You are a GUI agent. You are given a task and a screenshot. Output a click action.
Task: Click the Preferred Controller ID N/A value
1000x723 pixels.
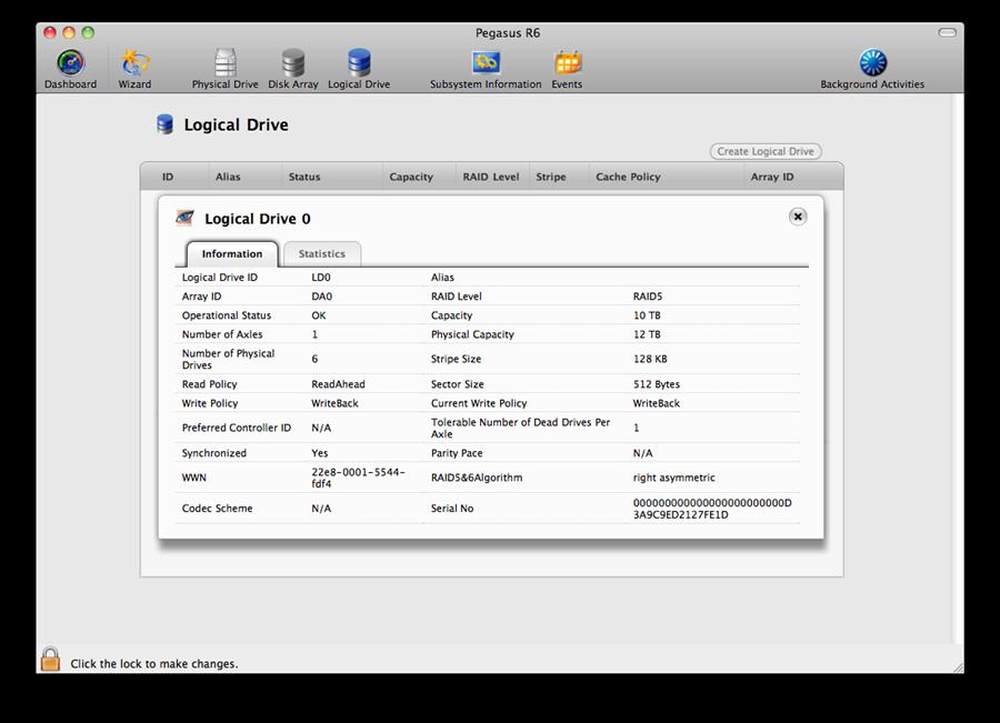pos(321,428)
